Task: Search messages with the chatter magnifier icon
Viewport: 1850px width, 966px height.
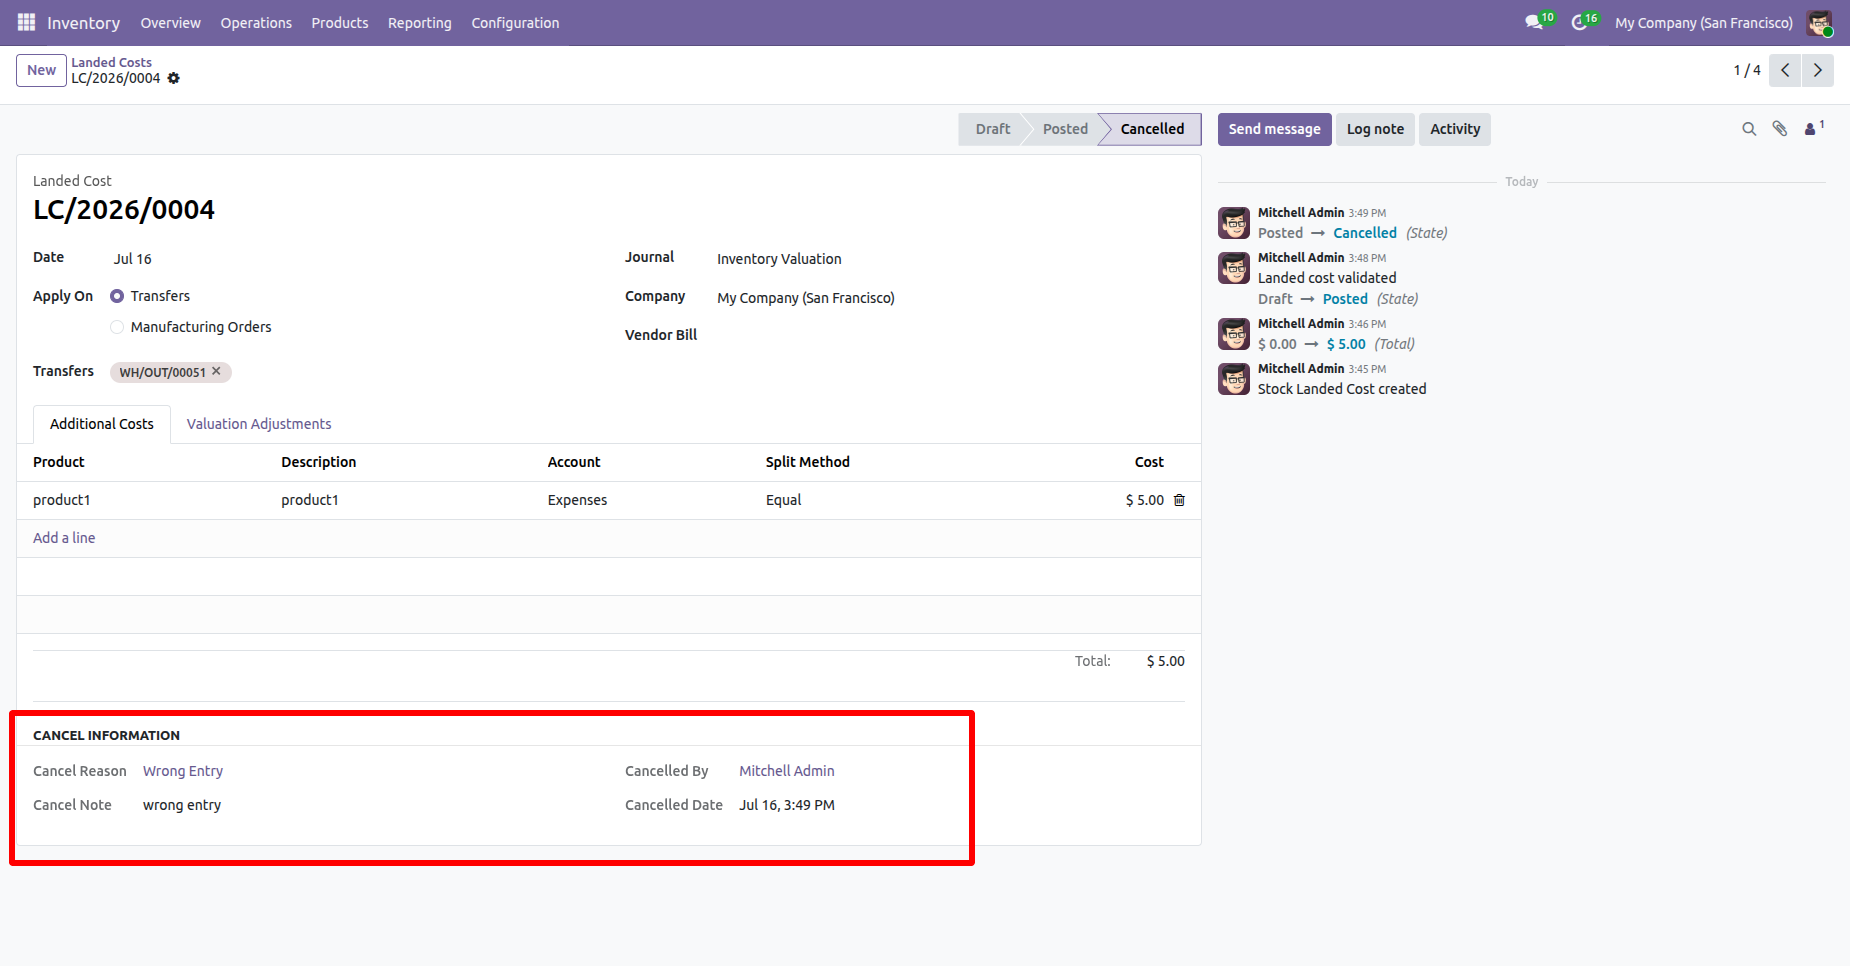Action: coord(1749,129)
